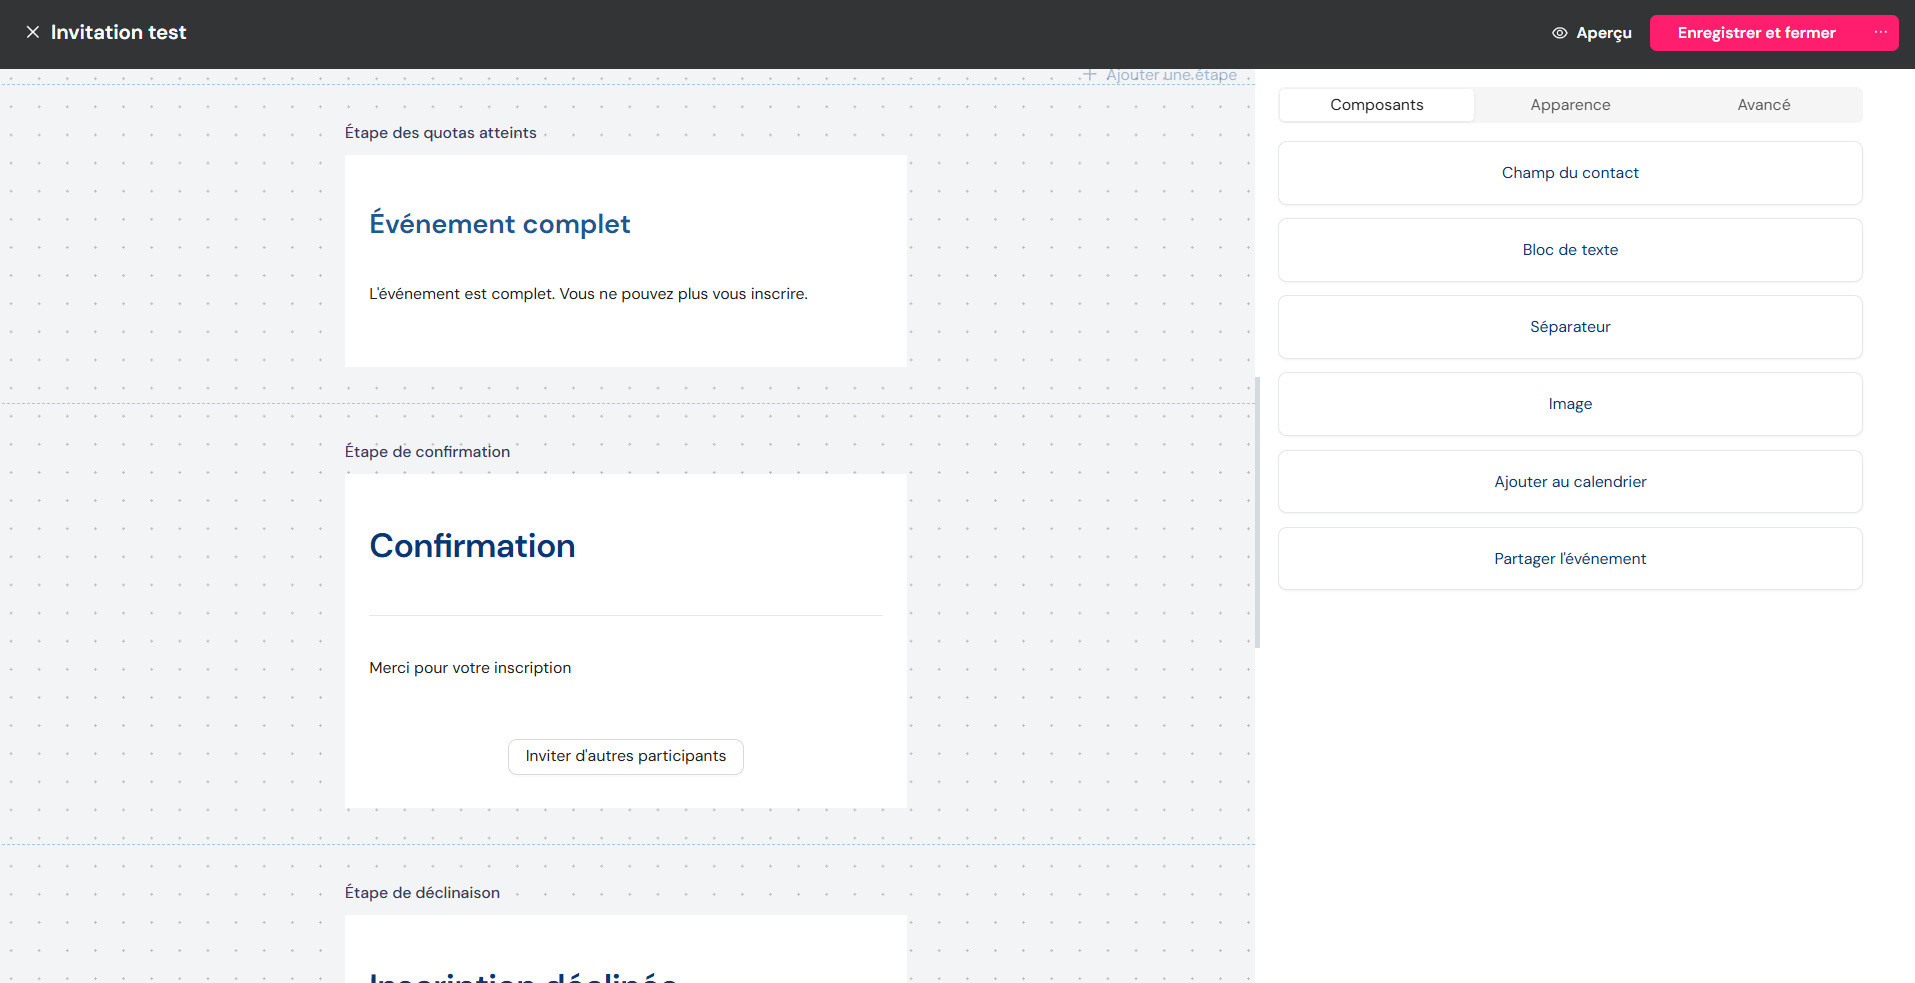Add a Champ du contact component
The image size is (1915, 983).
coord(1570,173)
